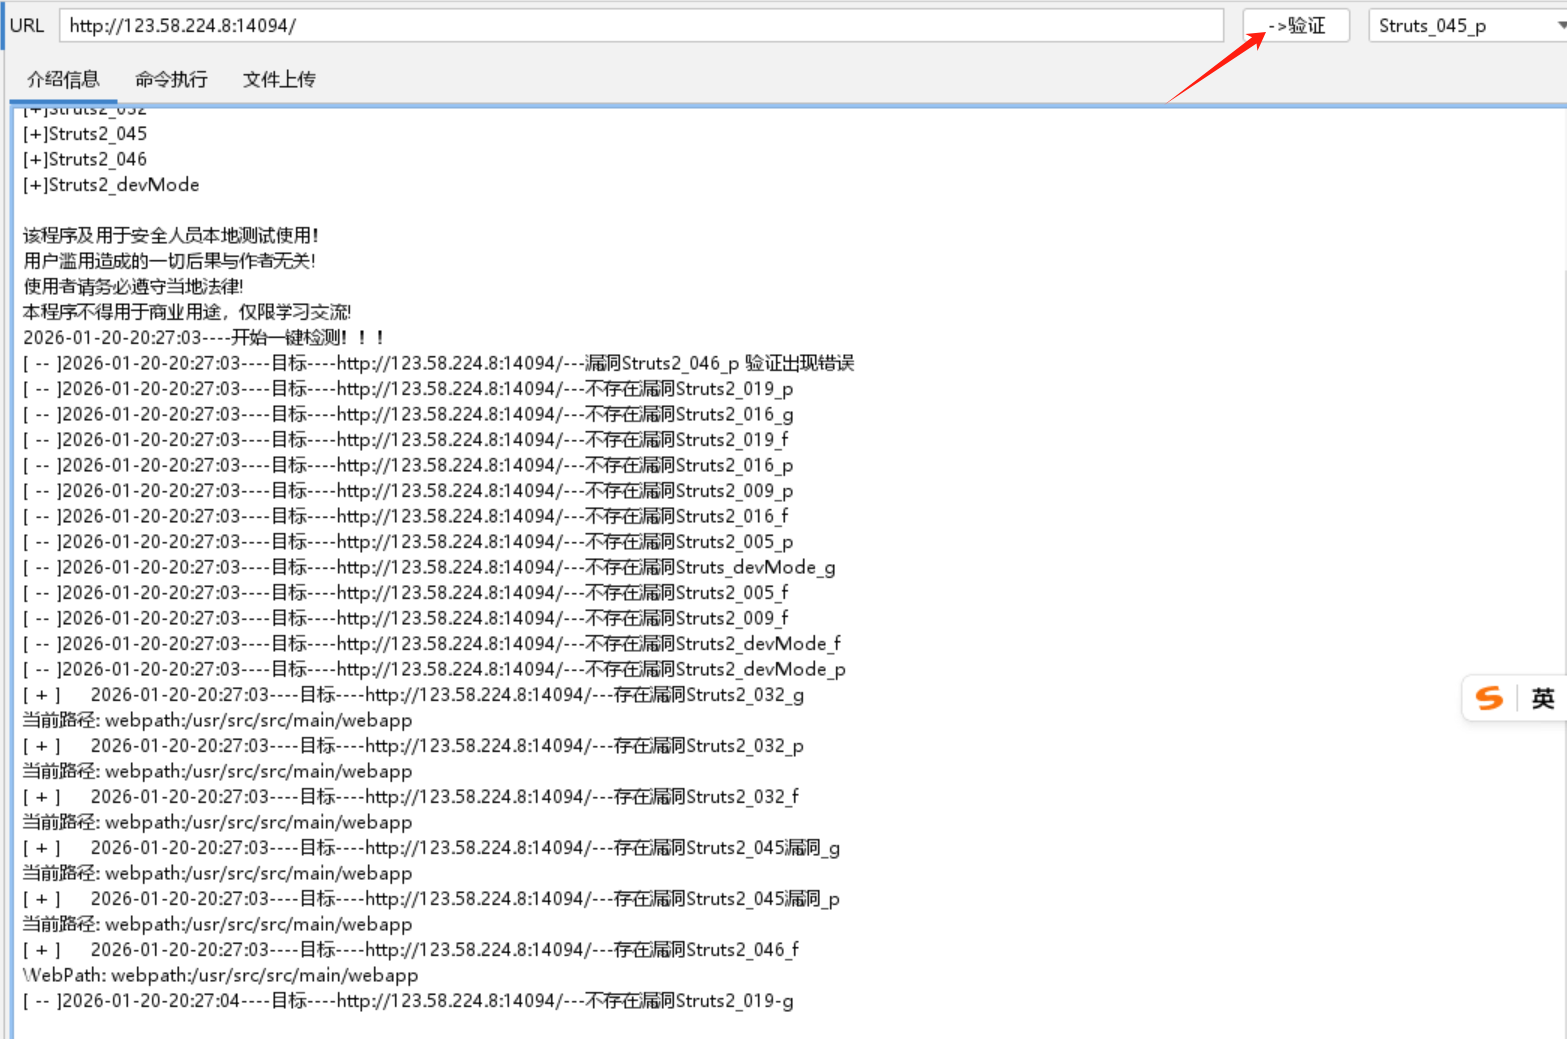Click the WebPath: webpath:/usr/src/src/main/webapp line
The height and width of the screenshot is (1039, 1567).
[x=220, y=975]
